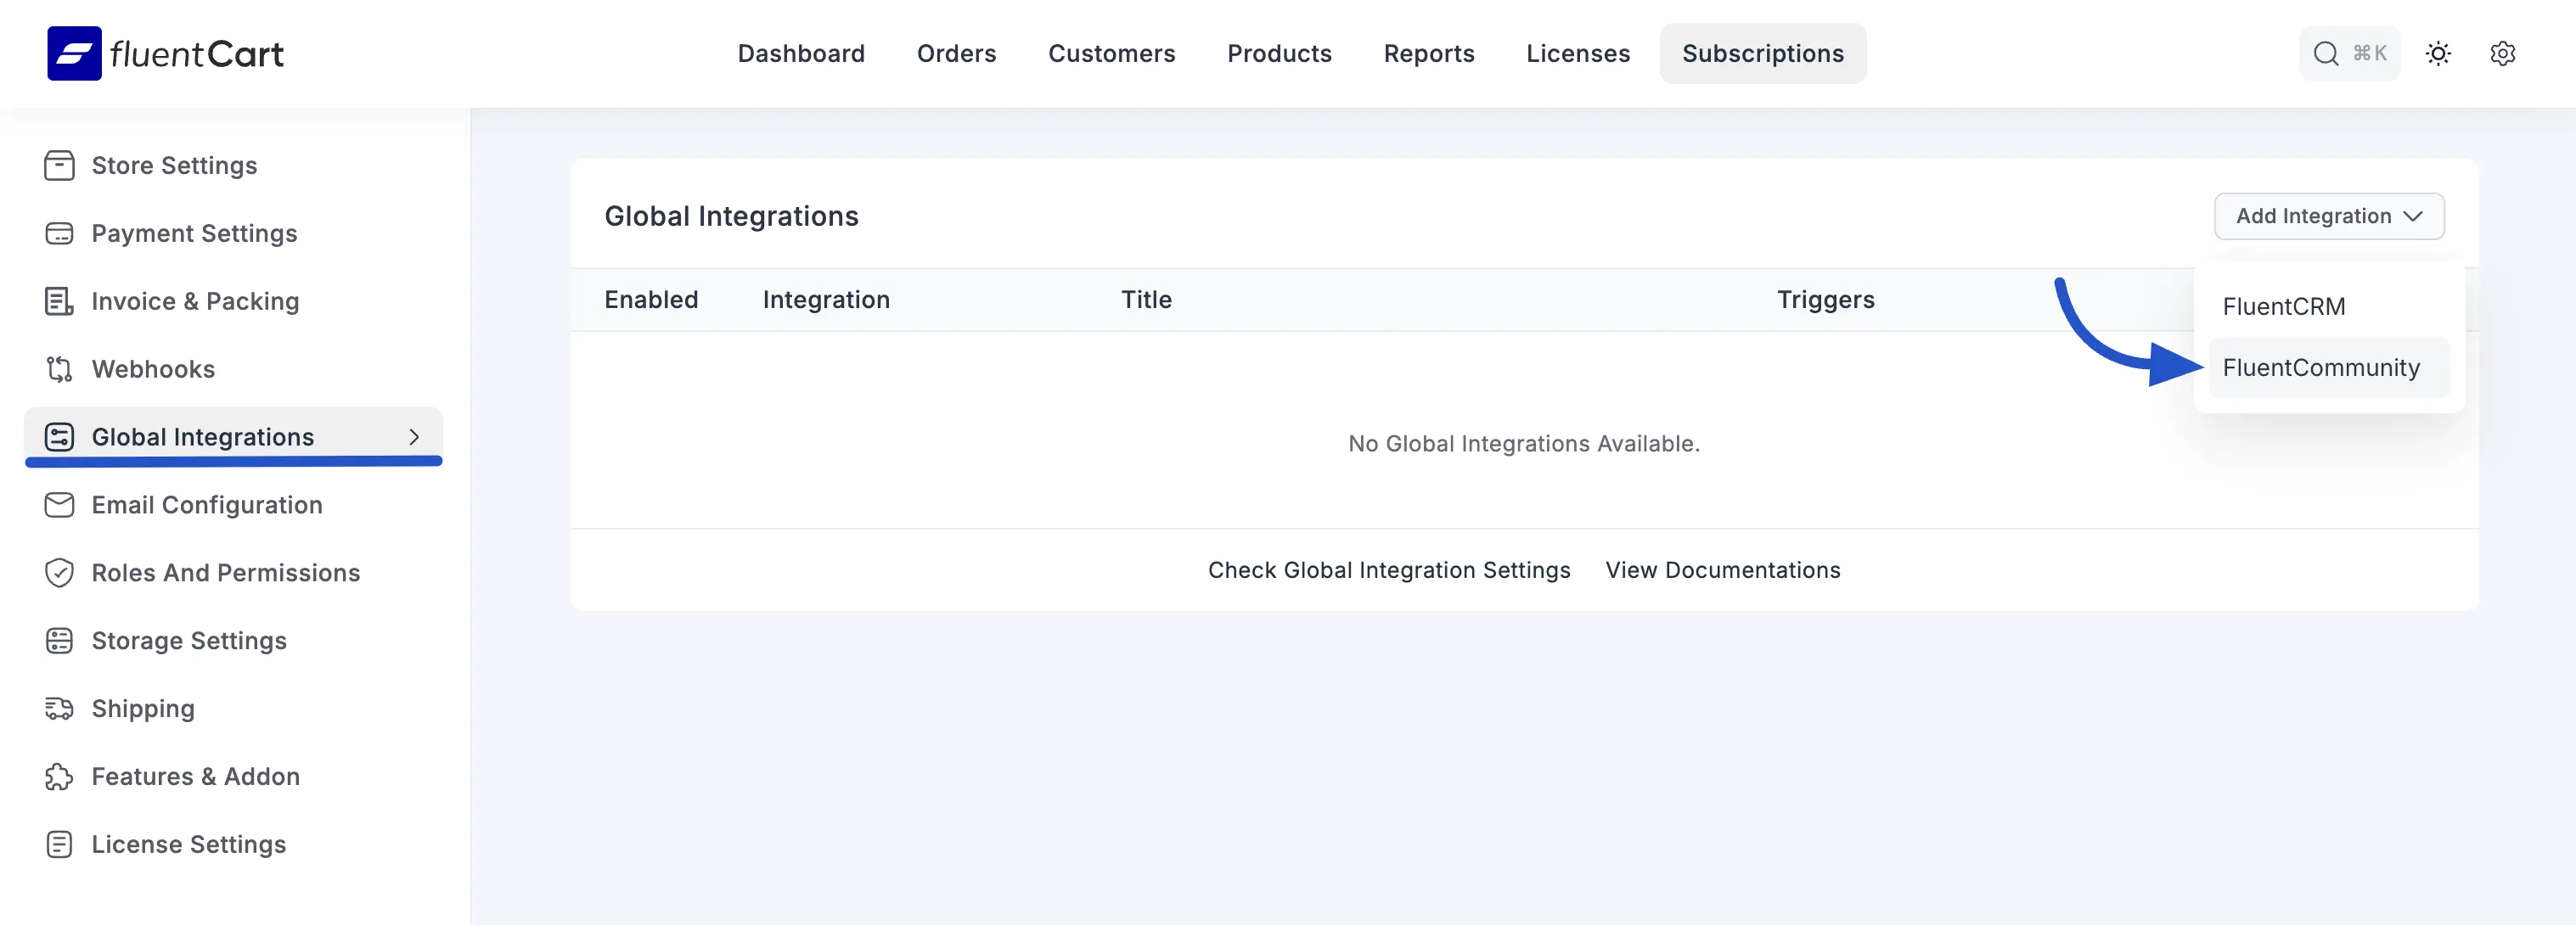The width and height of the screenshot is (2576, 925).
Task: Expand the Add Integration dropdown
Action: click(2328, 216)
